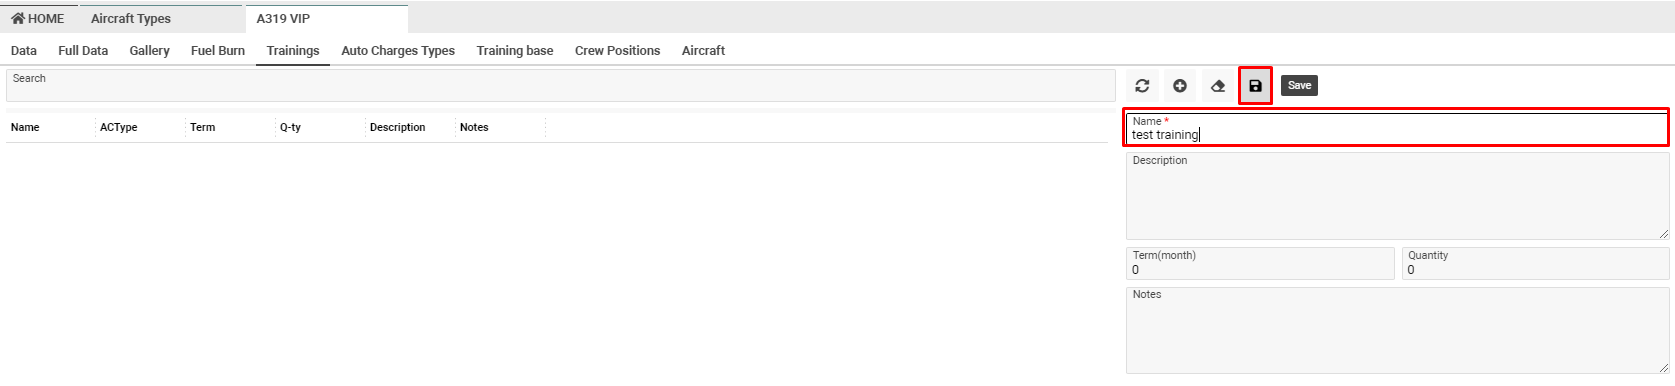Open the Gallery tab

click(x=149, y=50)
